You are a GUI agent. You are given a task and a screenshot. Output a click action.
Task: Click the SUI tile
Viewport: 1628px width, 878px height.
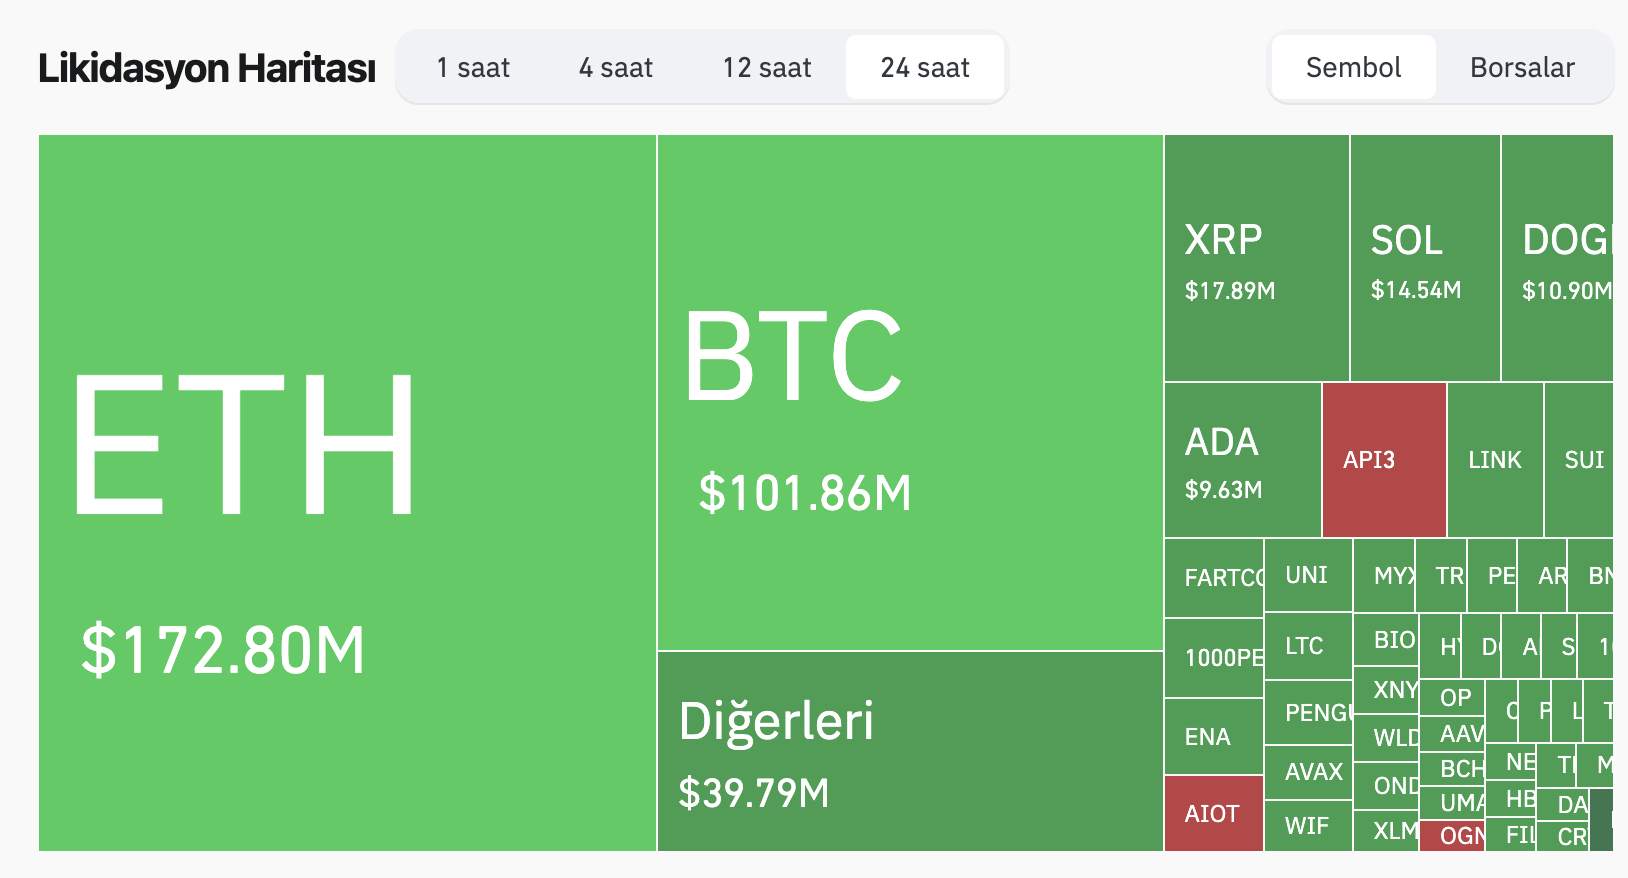tap(1580, 460)
